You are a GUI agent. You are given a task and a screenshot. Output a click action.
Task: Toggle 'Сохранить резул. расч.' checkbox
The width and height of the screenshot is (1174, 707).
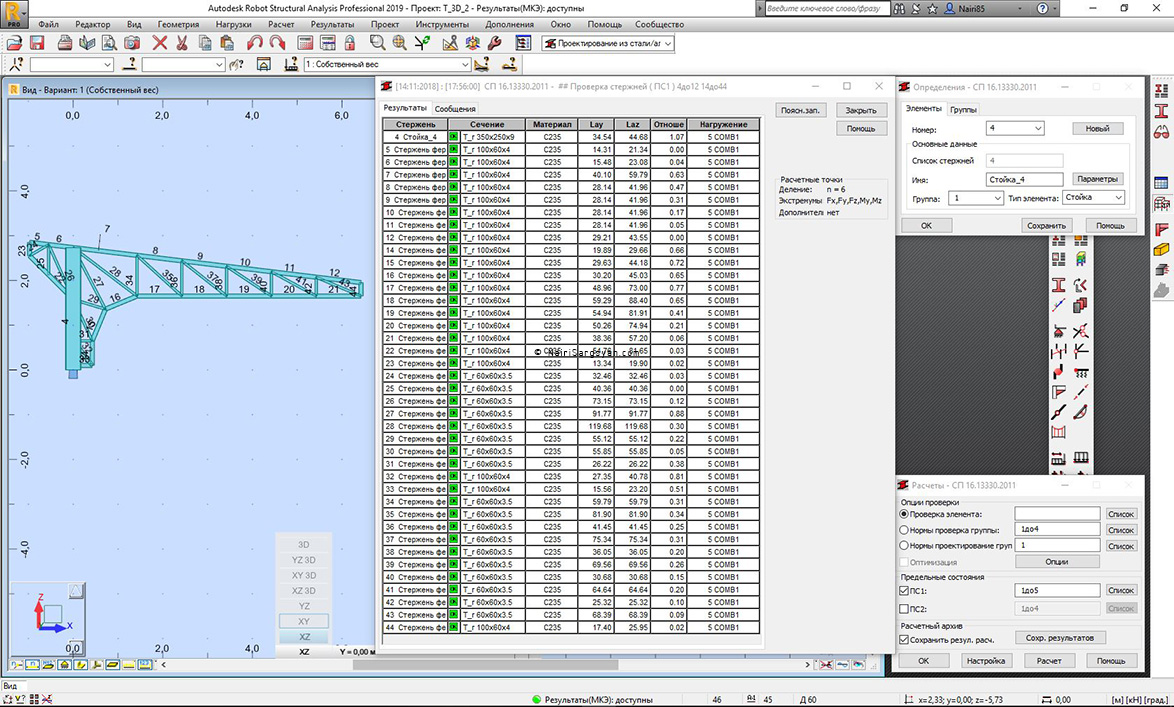(904, 640)
